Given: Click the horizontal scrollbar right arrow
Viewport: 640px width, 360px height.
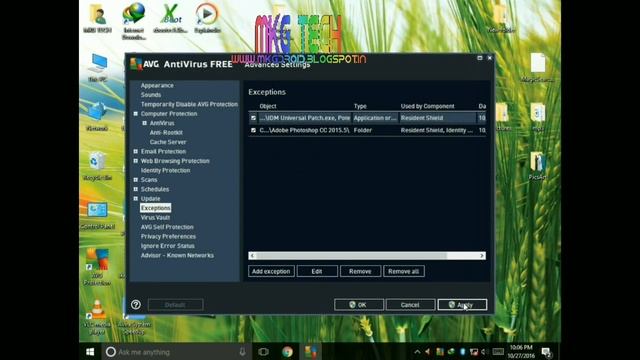Looking at the screenshot, I should [482, 256].
